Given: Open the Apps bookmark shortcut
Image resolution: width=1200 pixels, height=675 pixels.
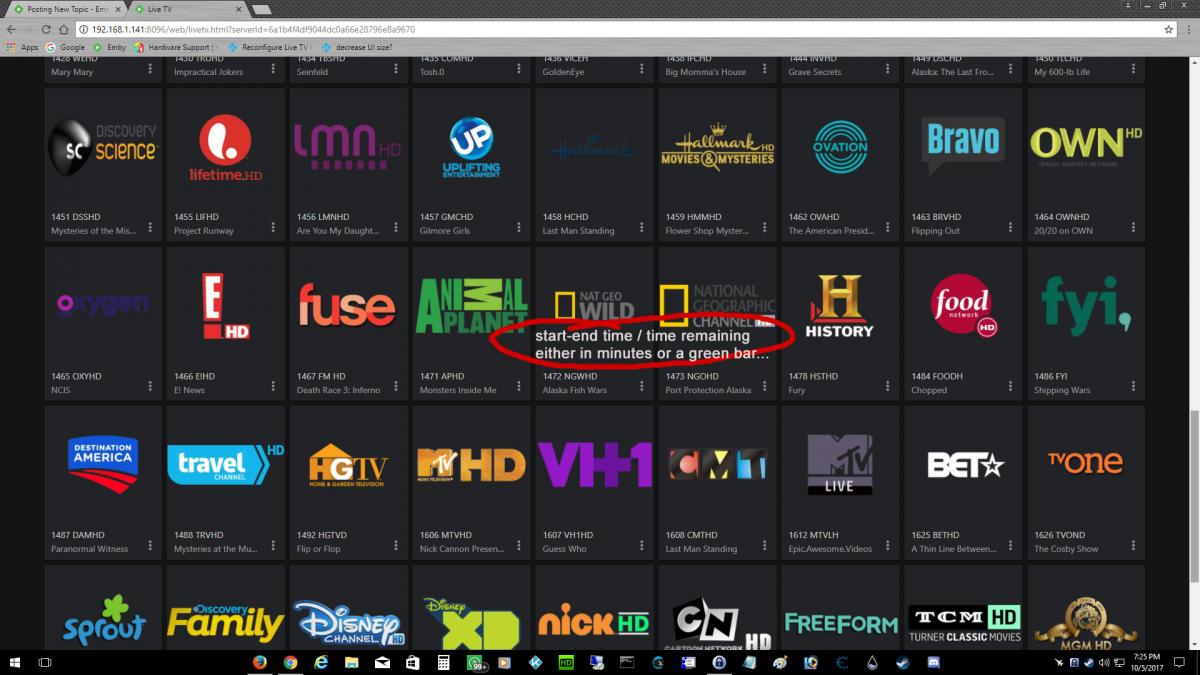Looking at the screenshot, I should pos(22,47).
